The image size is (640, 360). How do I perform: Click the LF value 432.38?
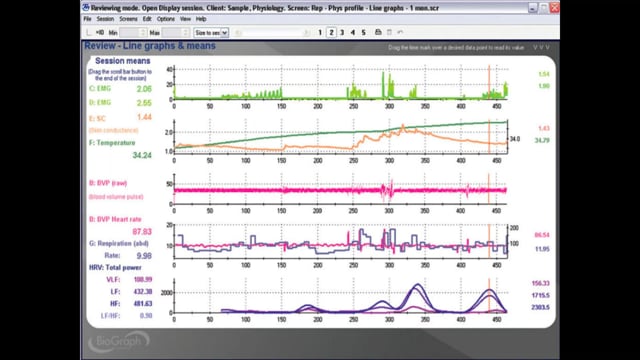coord(143,292)
